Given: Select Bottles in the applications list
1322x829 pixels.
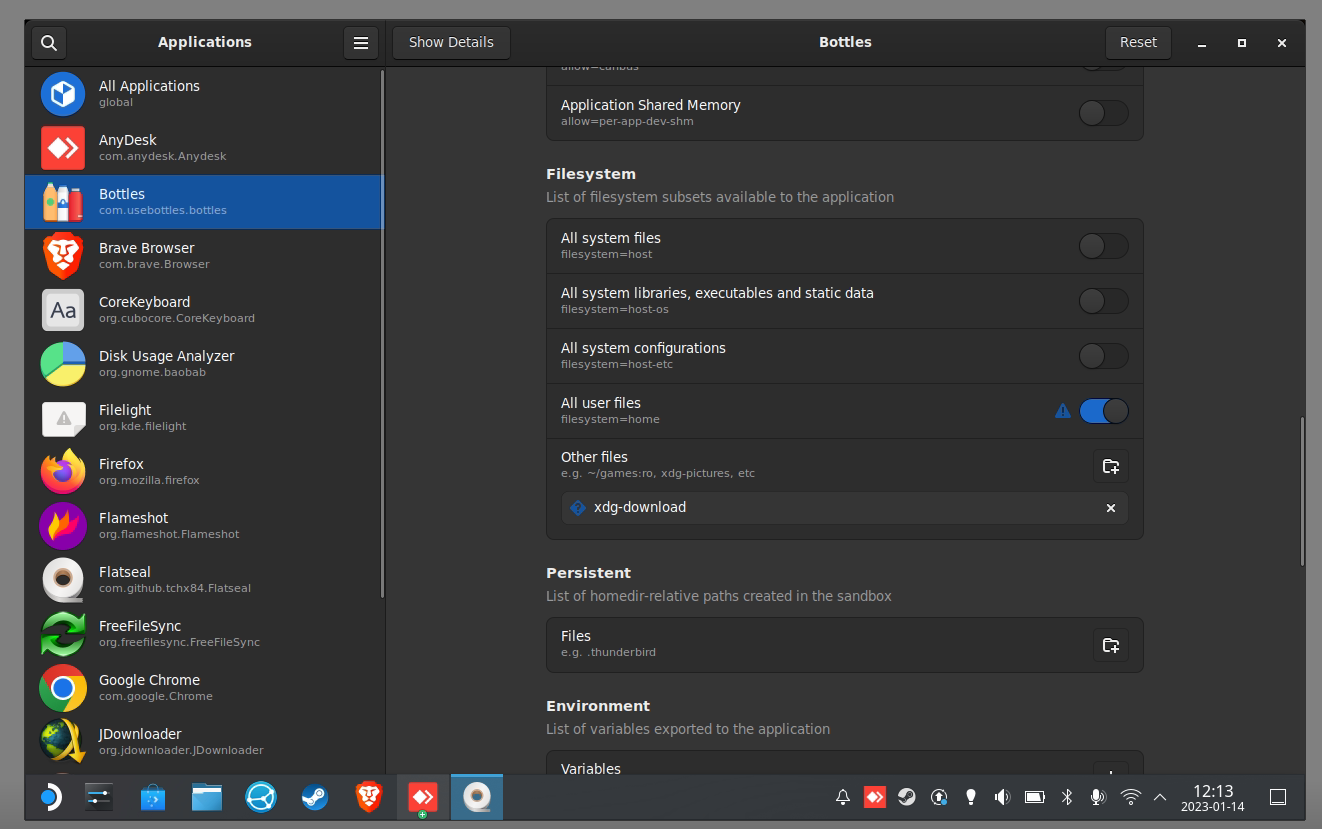Looking at the screenshot, I should coord(204,202).
